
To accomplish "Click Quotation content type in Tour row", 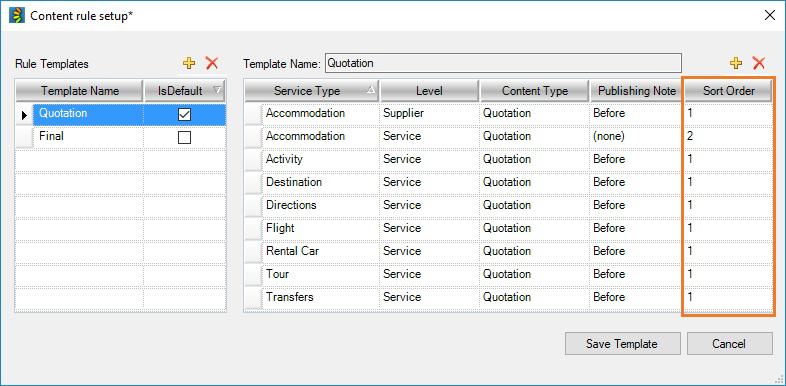I will 534,275.
